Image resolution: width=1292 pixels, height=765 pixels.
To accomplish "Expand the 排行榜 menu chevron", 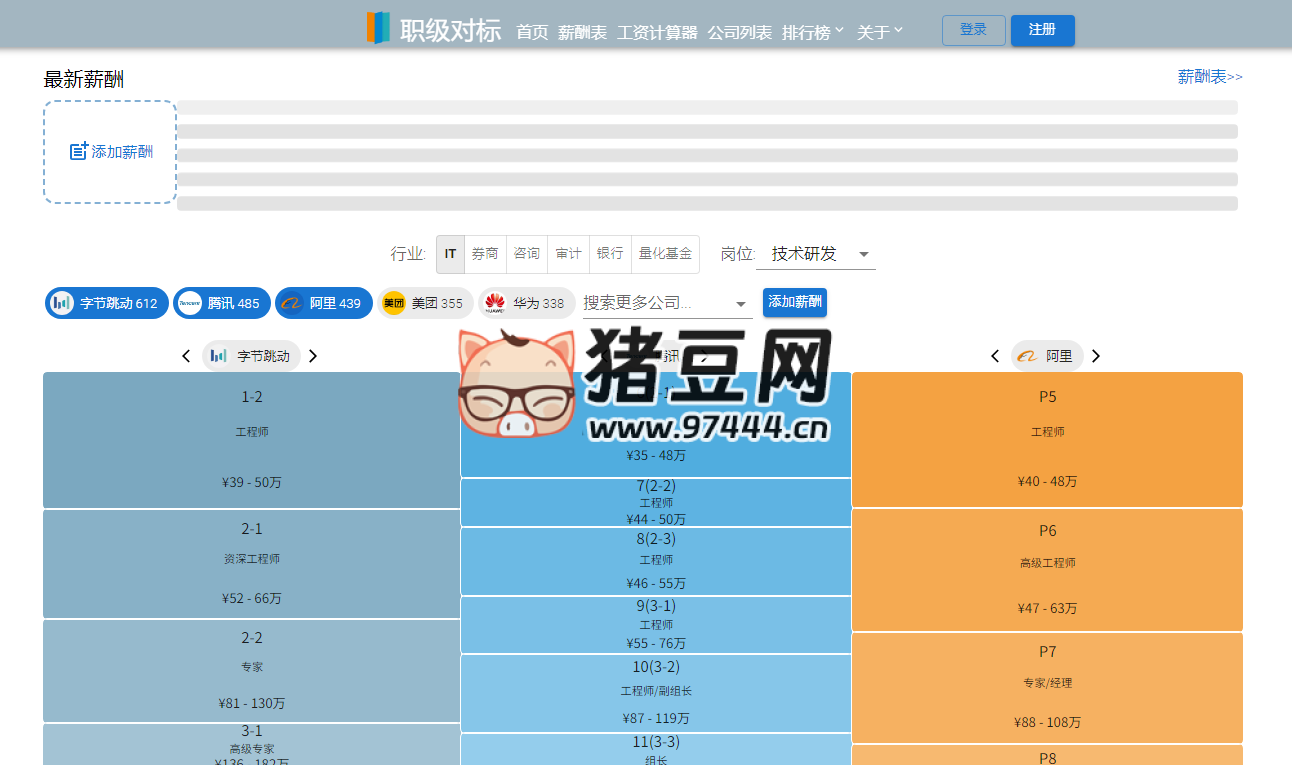I will pyautogui.click(x=838, y=31).
